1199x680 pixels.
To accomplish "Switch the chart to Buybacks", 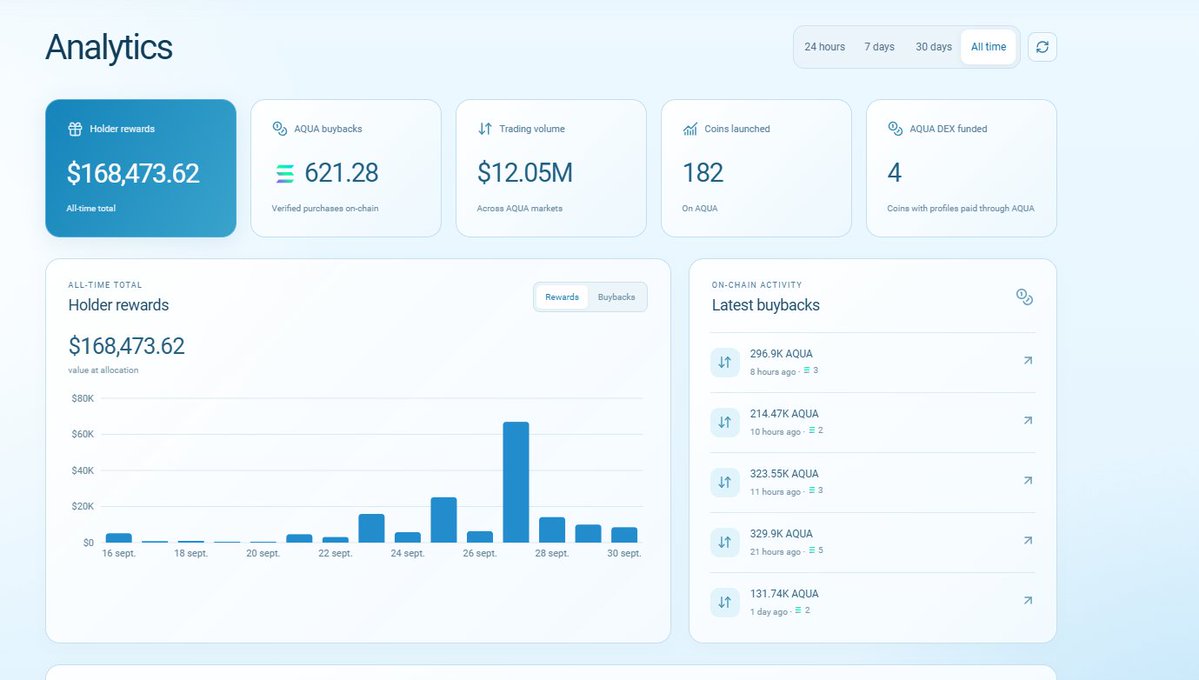I will pyautogui.click(x=616, y=297).
